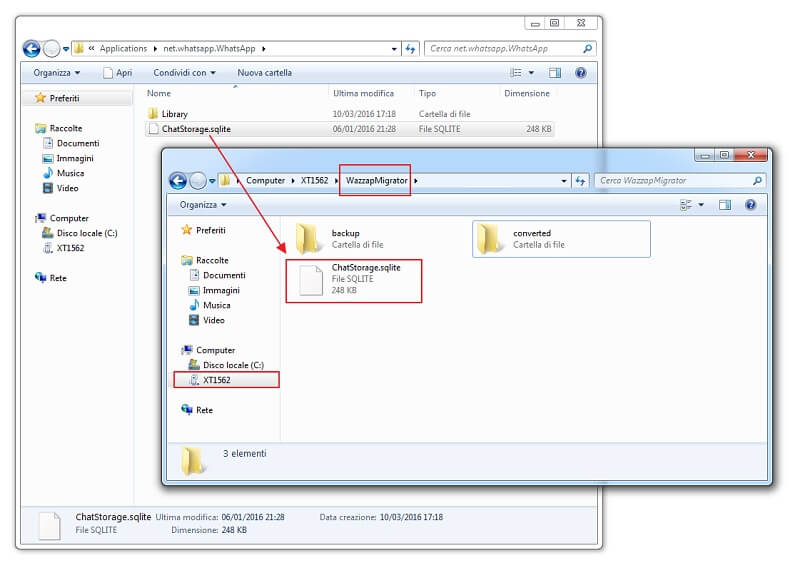Select Disco locale (C:) in back window sidebar
800x568 pixels.
[x=86, y=233]
